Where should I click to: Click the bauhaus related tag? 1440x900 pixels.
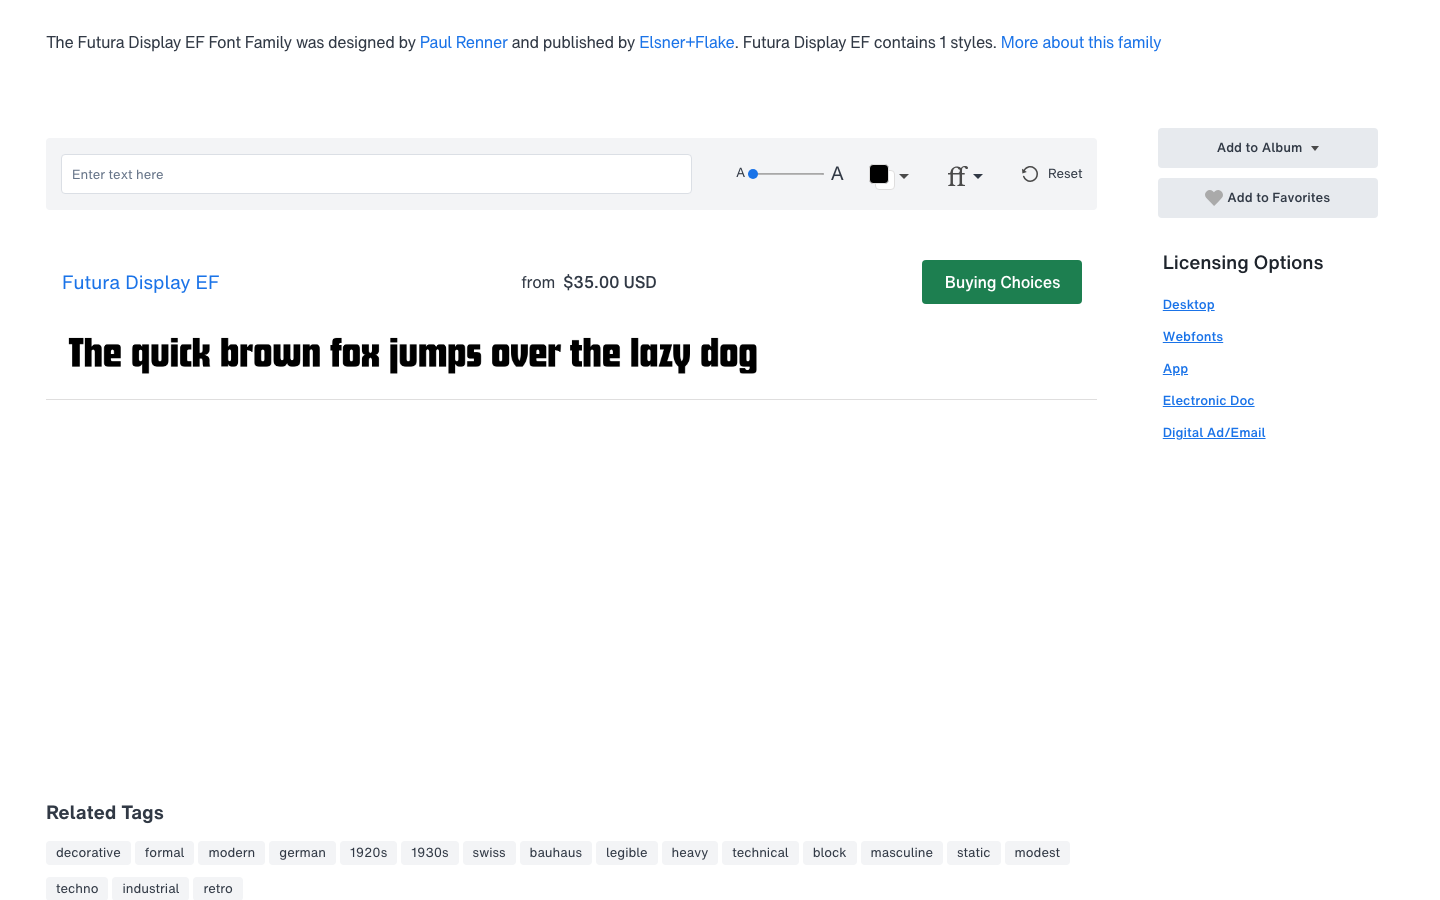(555, 853)
